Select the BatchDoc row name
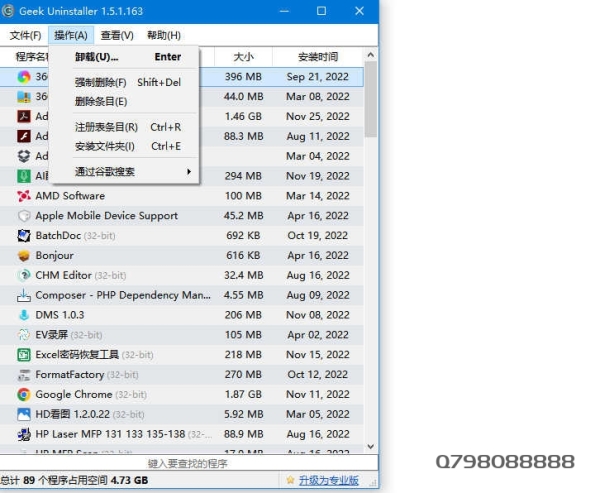Screen dimensions: 600x493 pyautogui.click(x=58, y=236)
